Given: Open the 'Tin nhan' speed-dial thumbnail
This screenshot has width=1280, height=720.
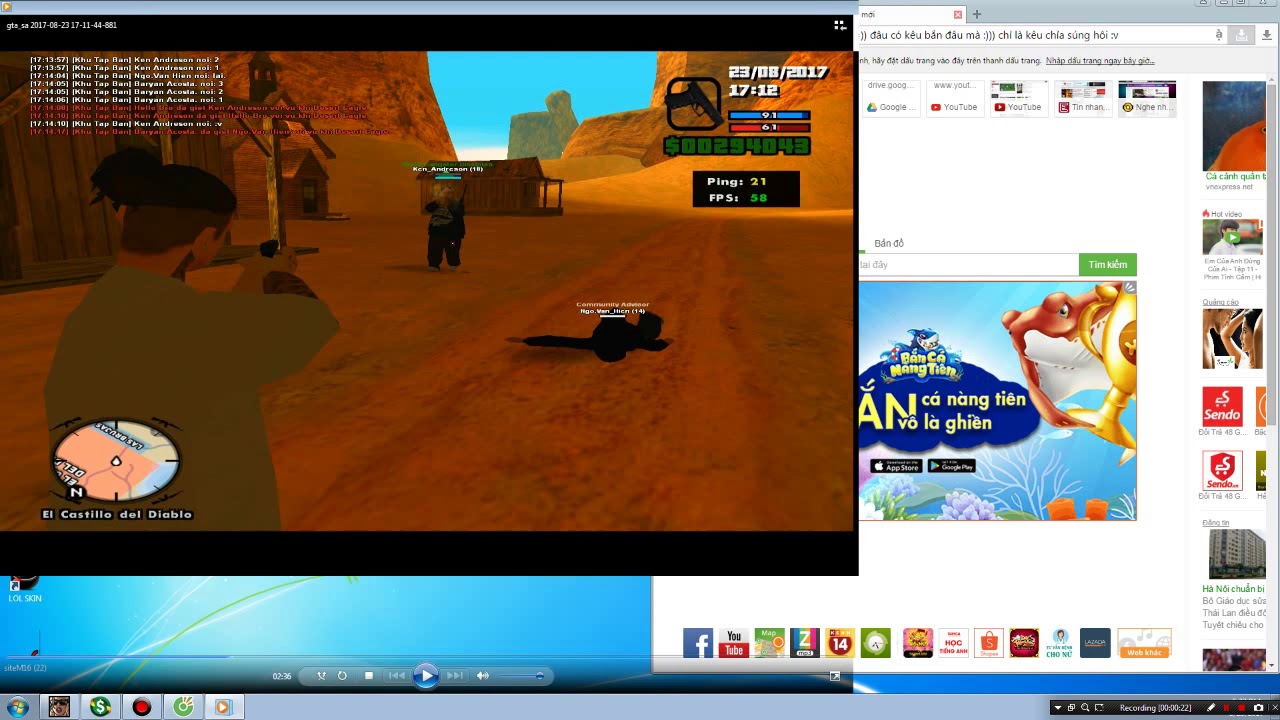Looking at the screenshot, I should tap(1083, 99).
